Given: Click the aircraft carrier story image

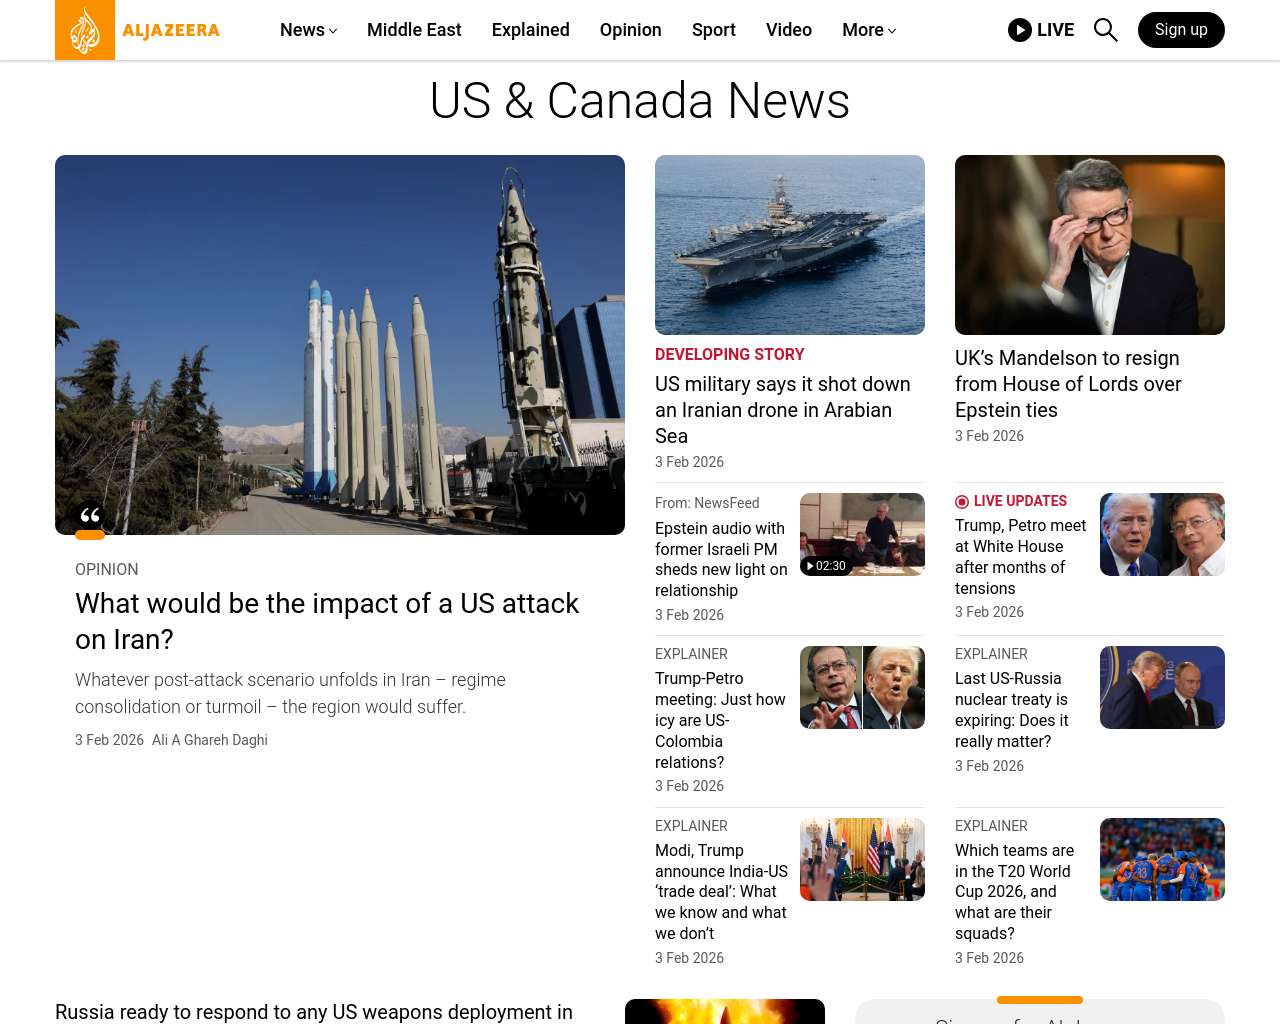Looking at the screenshot, I should (789, 245).
